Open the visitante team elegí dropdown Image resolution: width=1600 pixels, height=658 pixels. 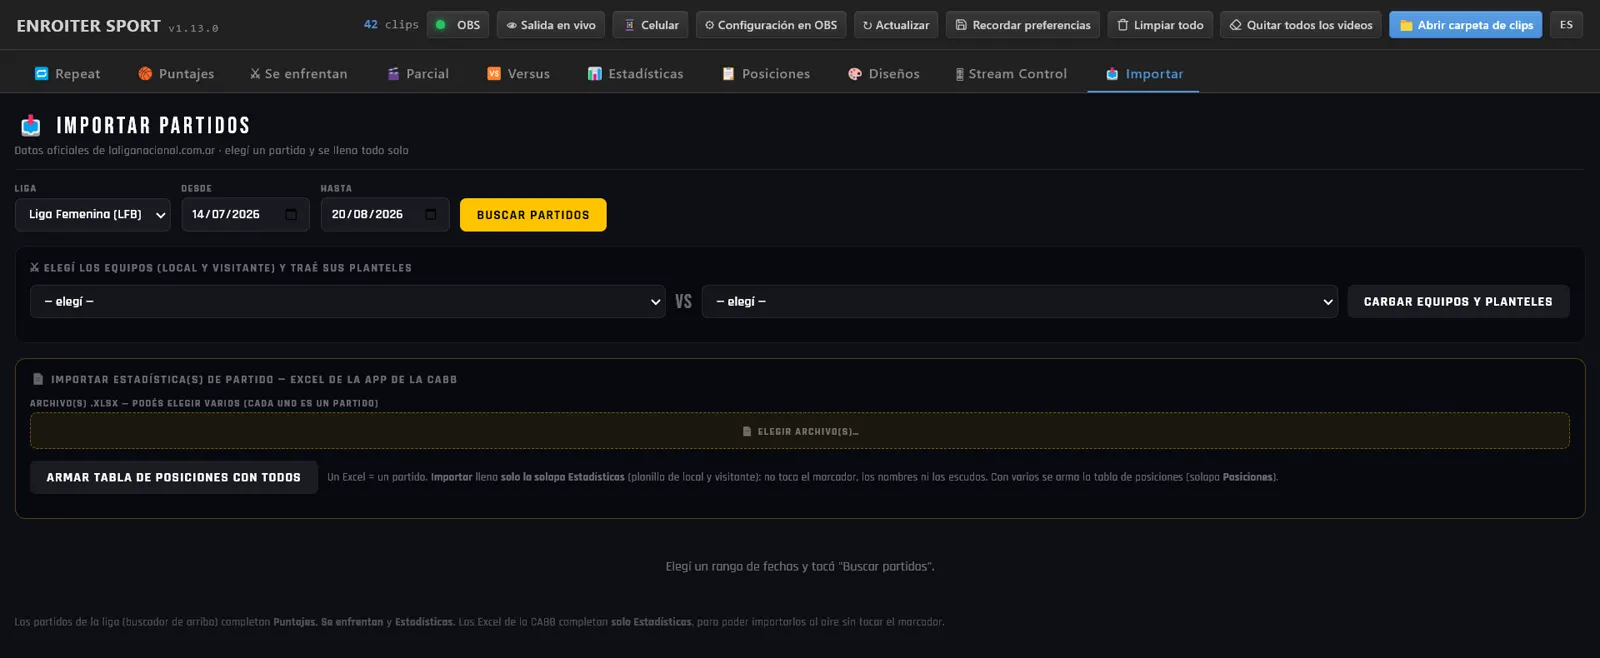(x=1020, y=301)
